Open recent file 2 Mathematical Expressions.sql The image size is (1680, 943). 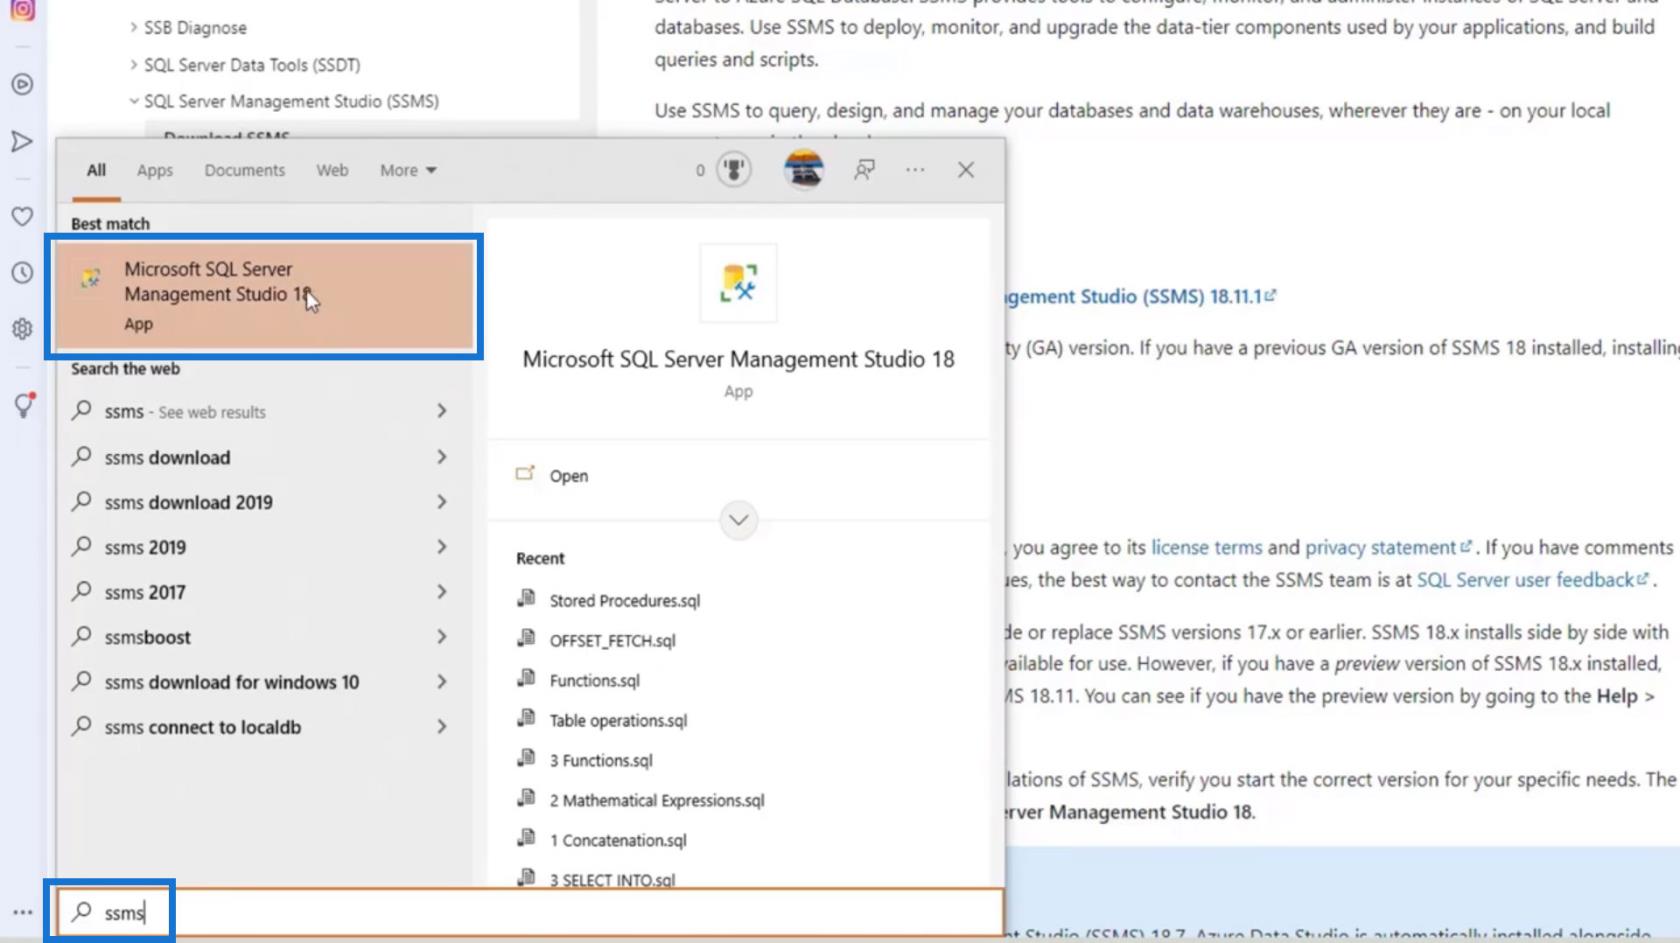pyautogui.click(x=656, y=800)
